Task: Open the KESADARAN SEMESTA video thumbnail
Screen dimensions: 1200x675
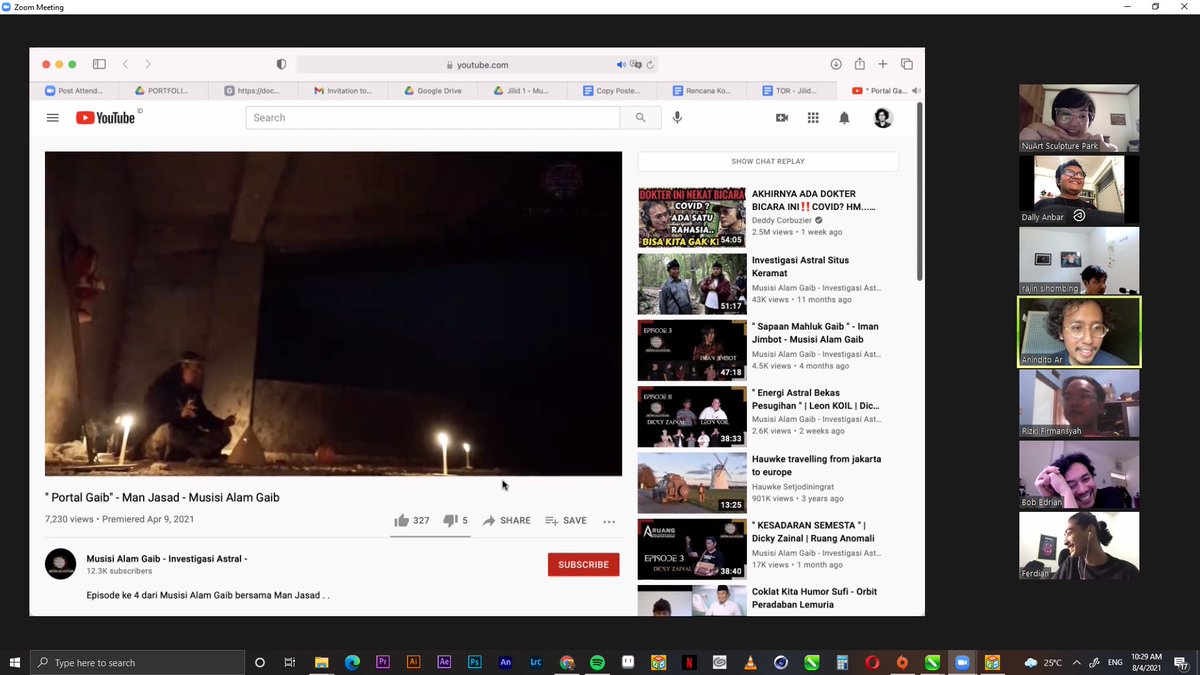Action: tap(692, 549)
